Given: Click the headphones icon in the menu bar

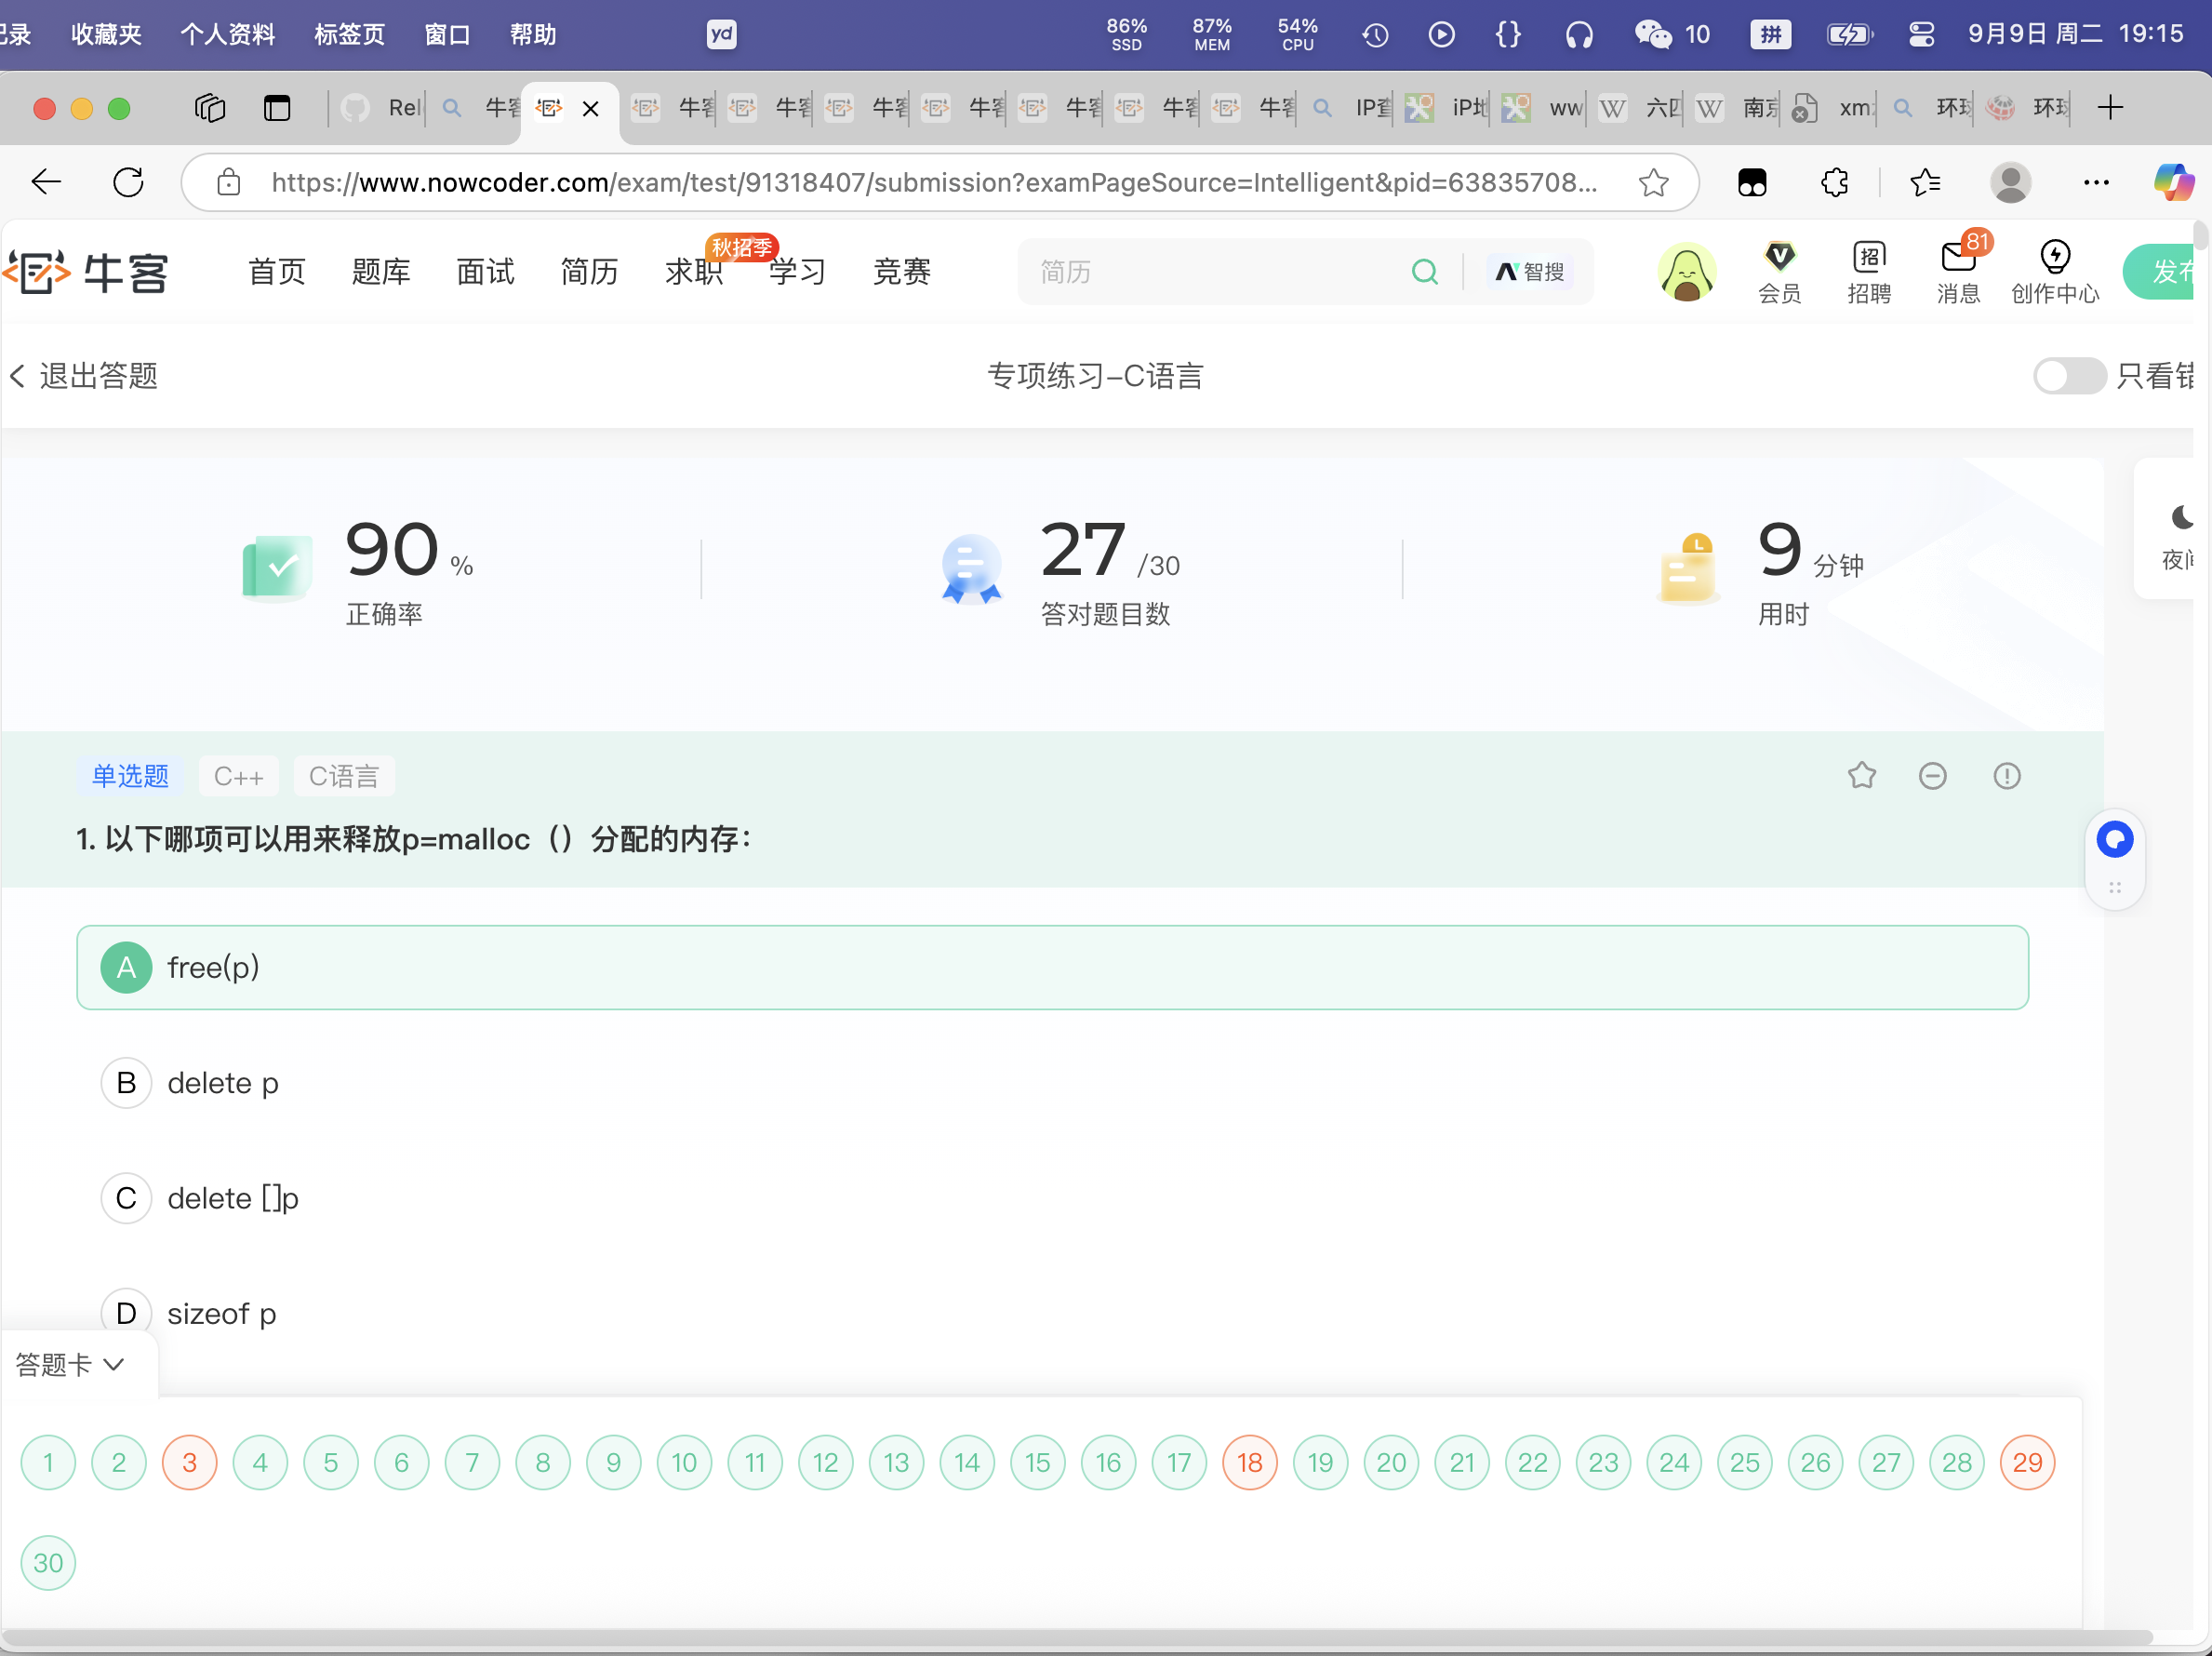Looking at the screenshot, I should (x=1579, y=35).
